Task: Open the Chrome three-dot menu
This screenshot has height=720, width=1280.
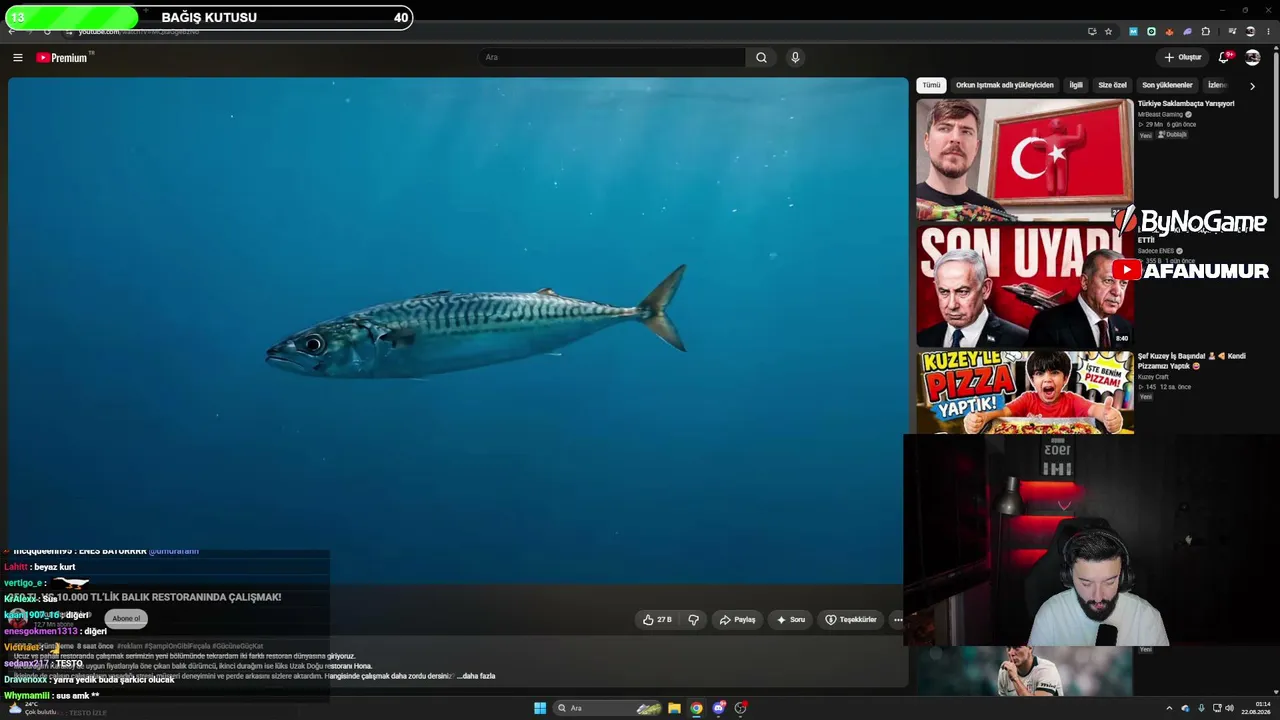Action: [1268, 32]
